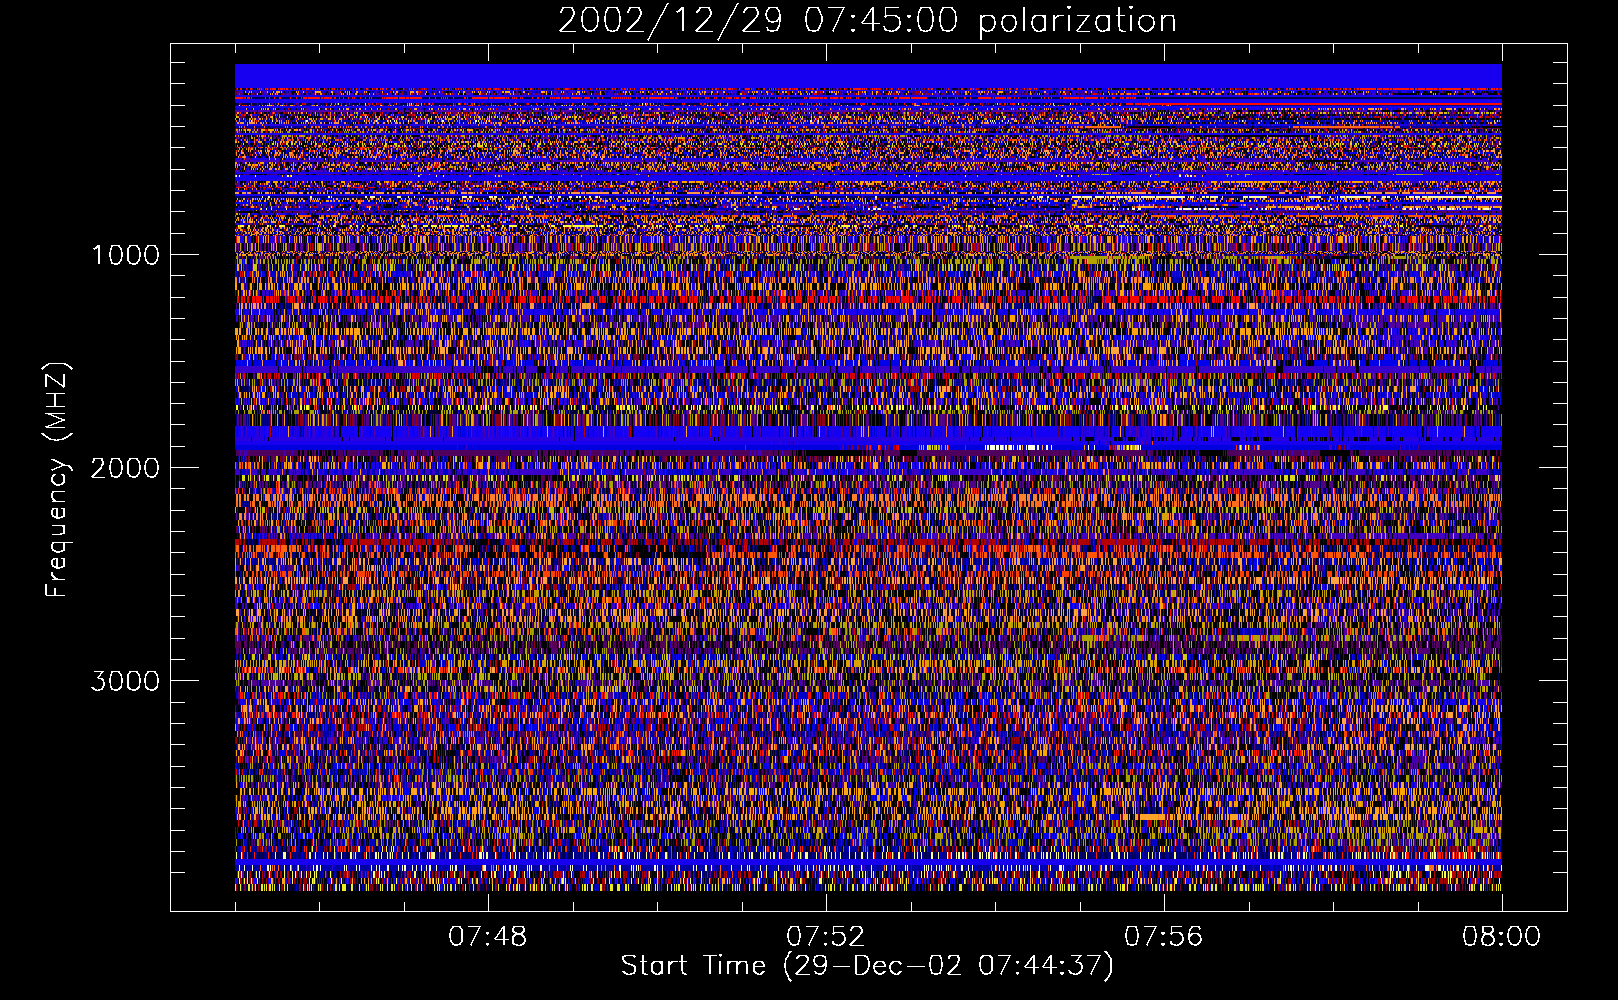The image size is (1618, 1000).
Task: Click the 'Frequency (MHZ)' axis label
Action: coord(57,479)
